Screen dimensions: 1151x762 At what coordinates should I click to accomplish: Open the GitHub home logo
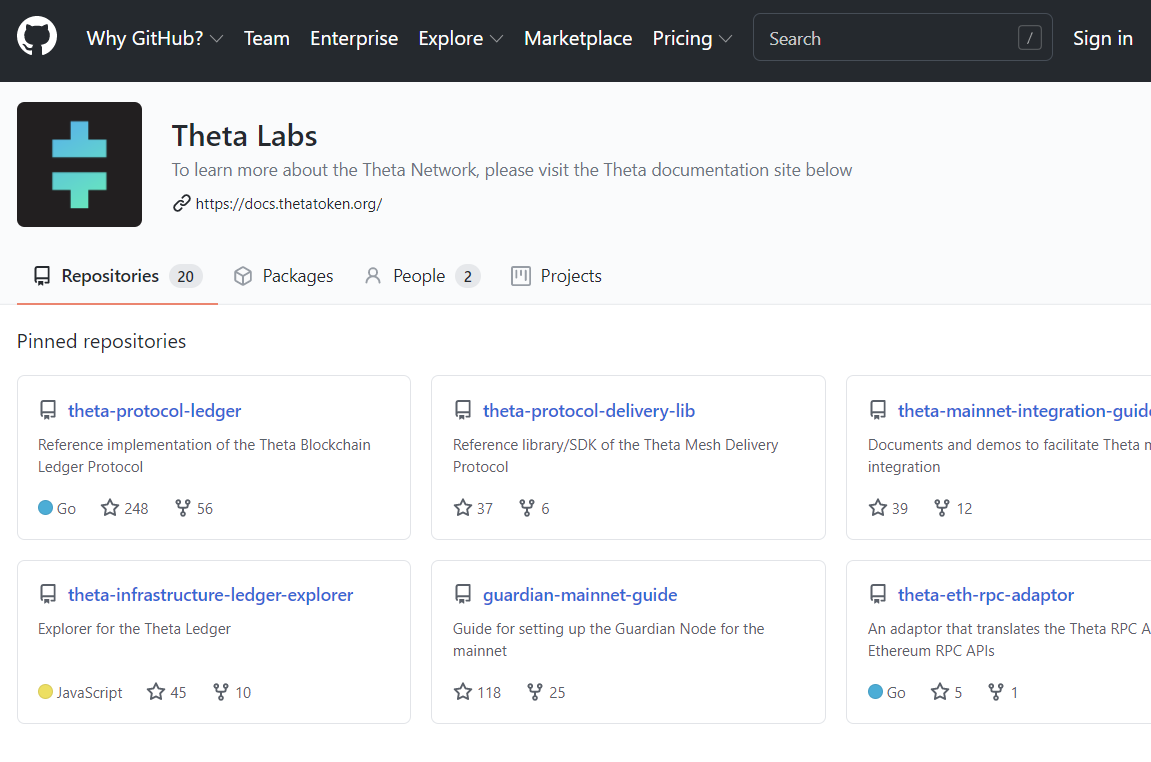pos(37,37)
